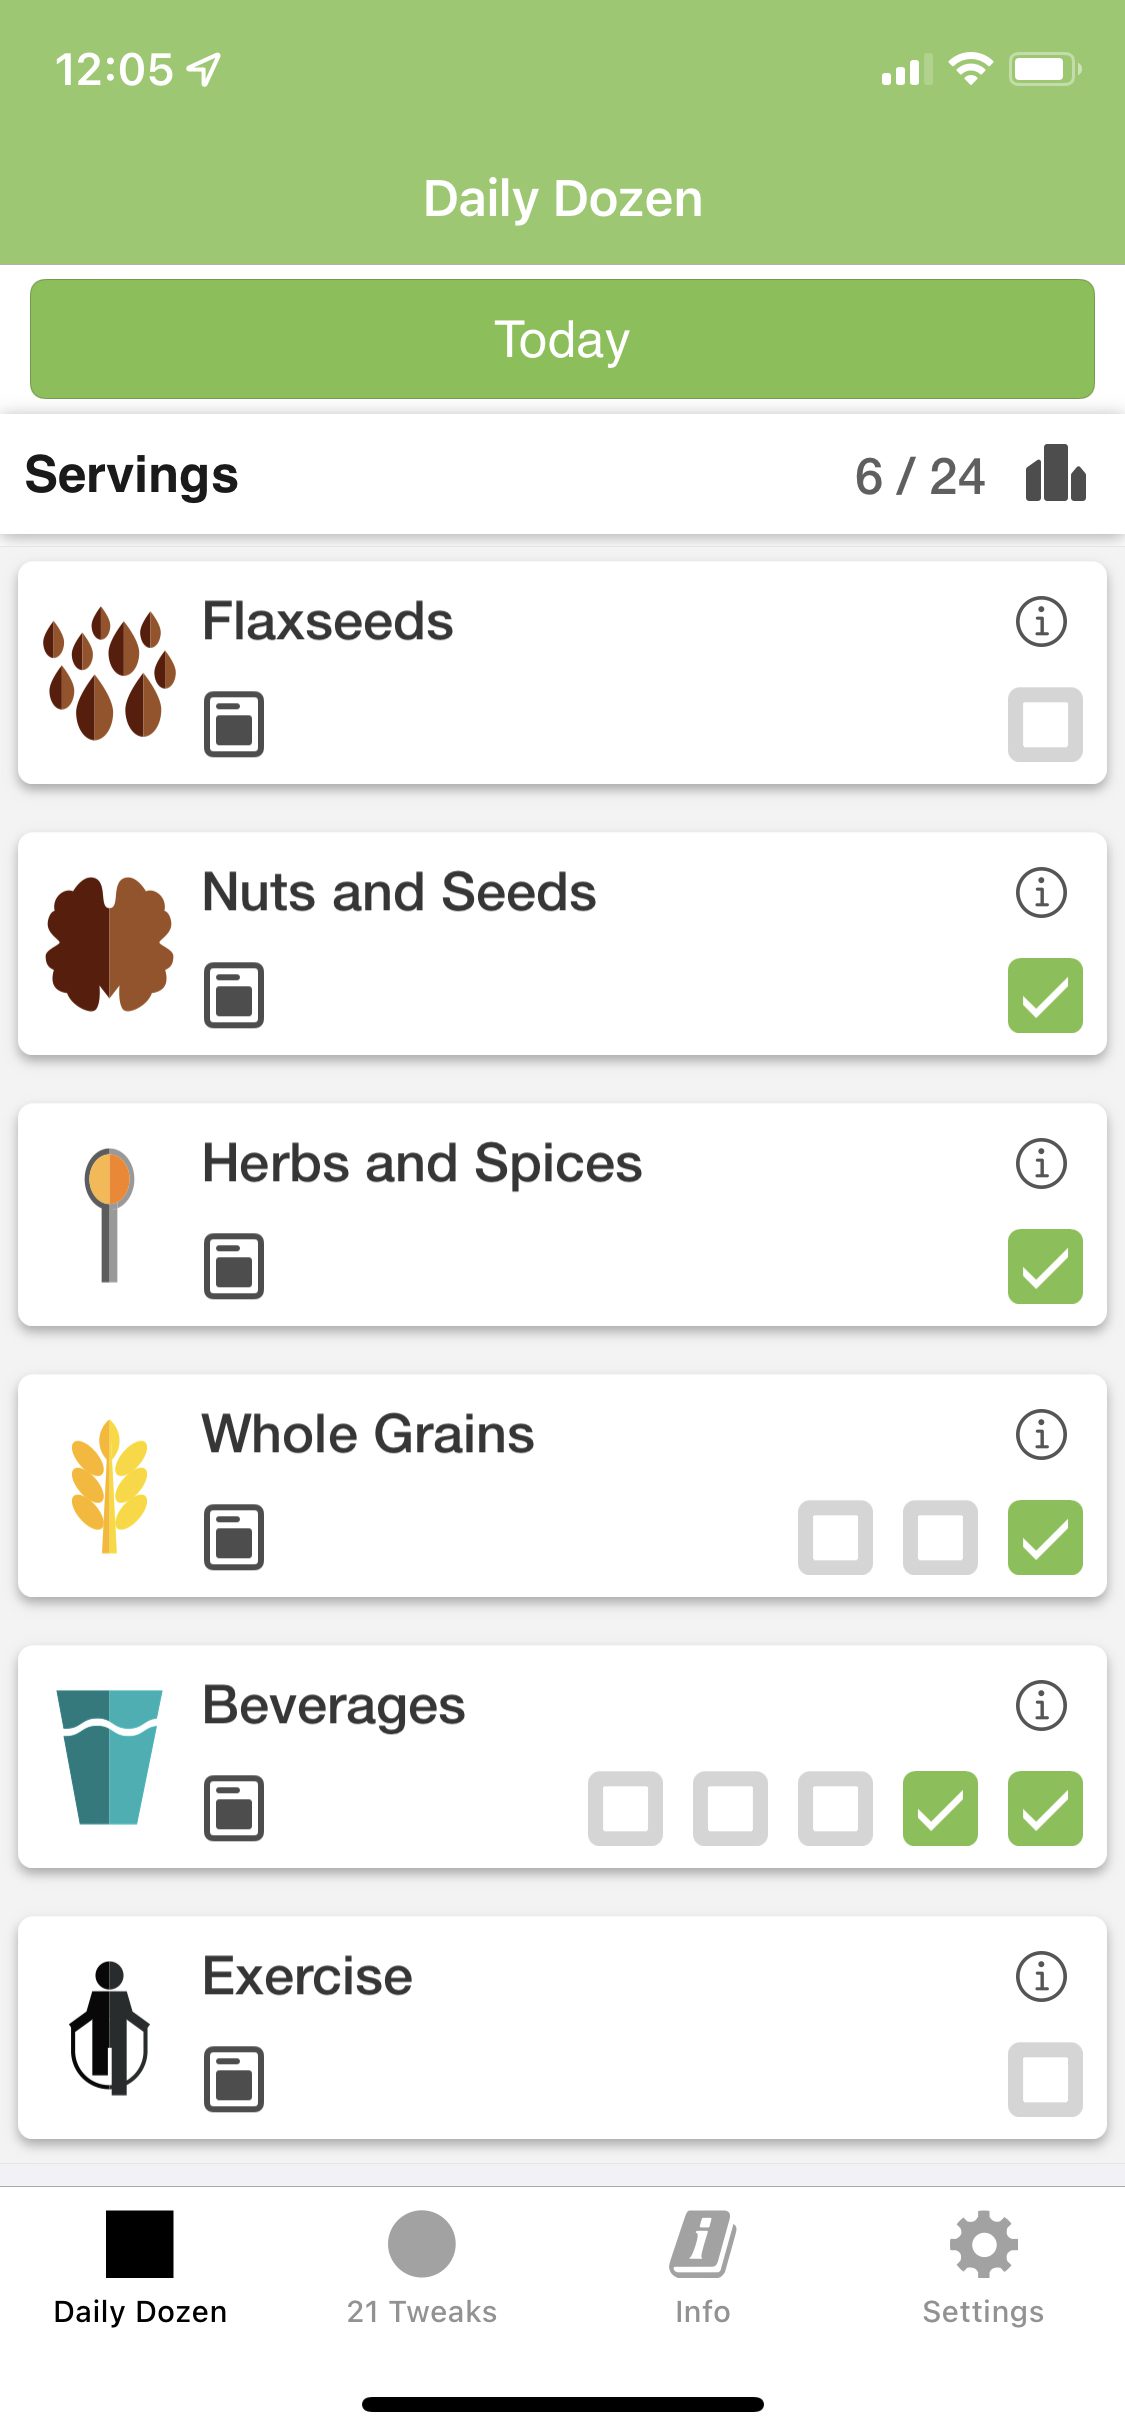The height and width of the screenshot is (2436, 1125).
Task: Check the Exercise serving checkbox
Action: (1045, 2079)
